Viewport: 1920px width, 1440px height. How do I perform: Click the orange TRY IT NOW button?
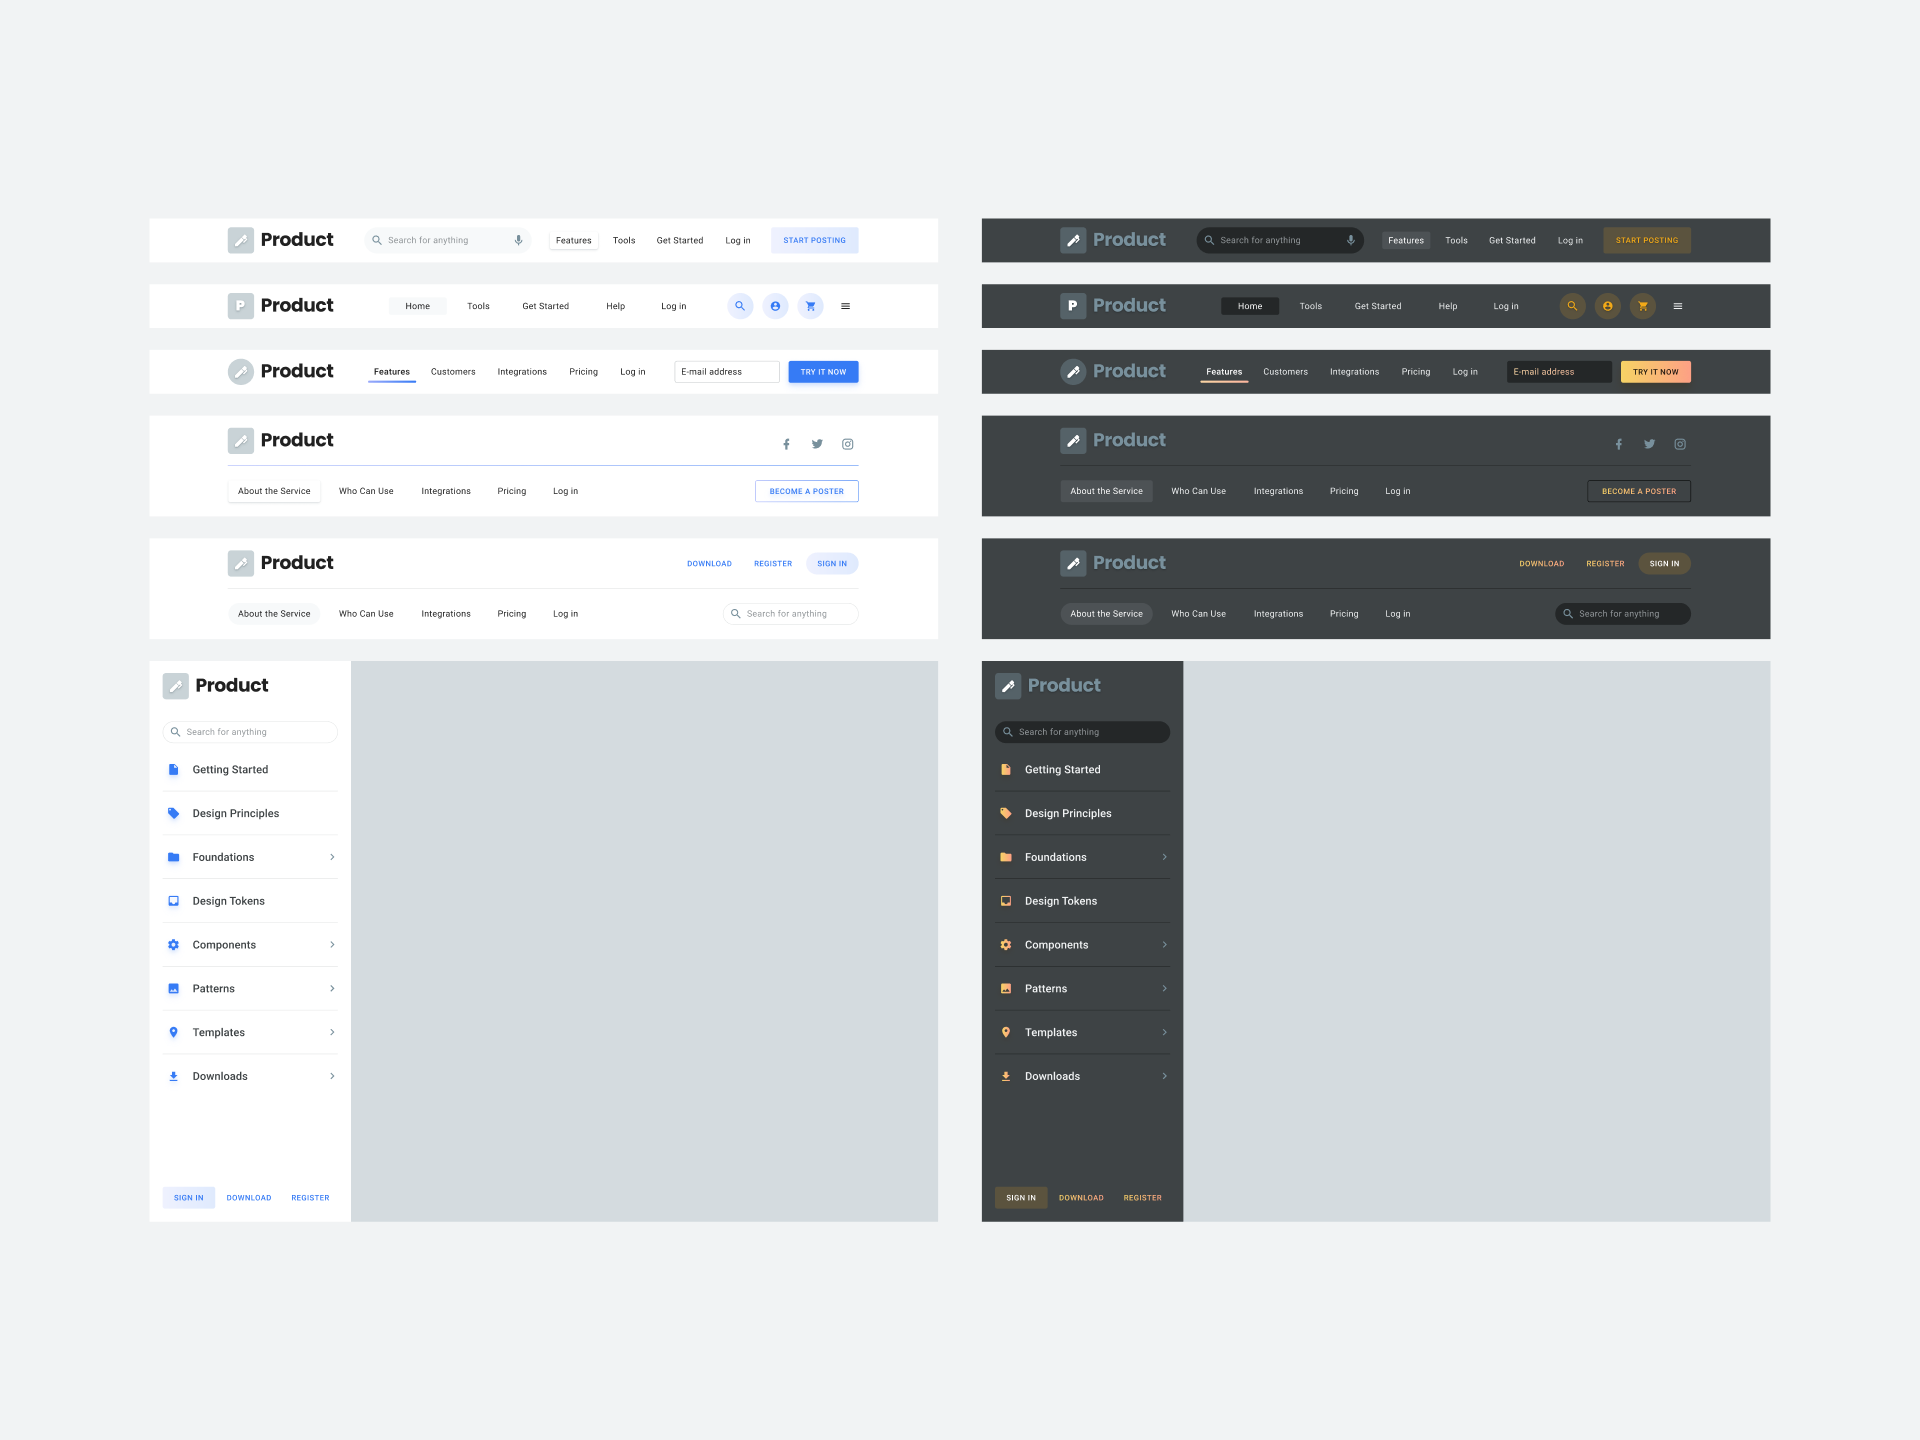[1656, 372]
